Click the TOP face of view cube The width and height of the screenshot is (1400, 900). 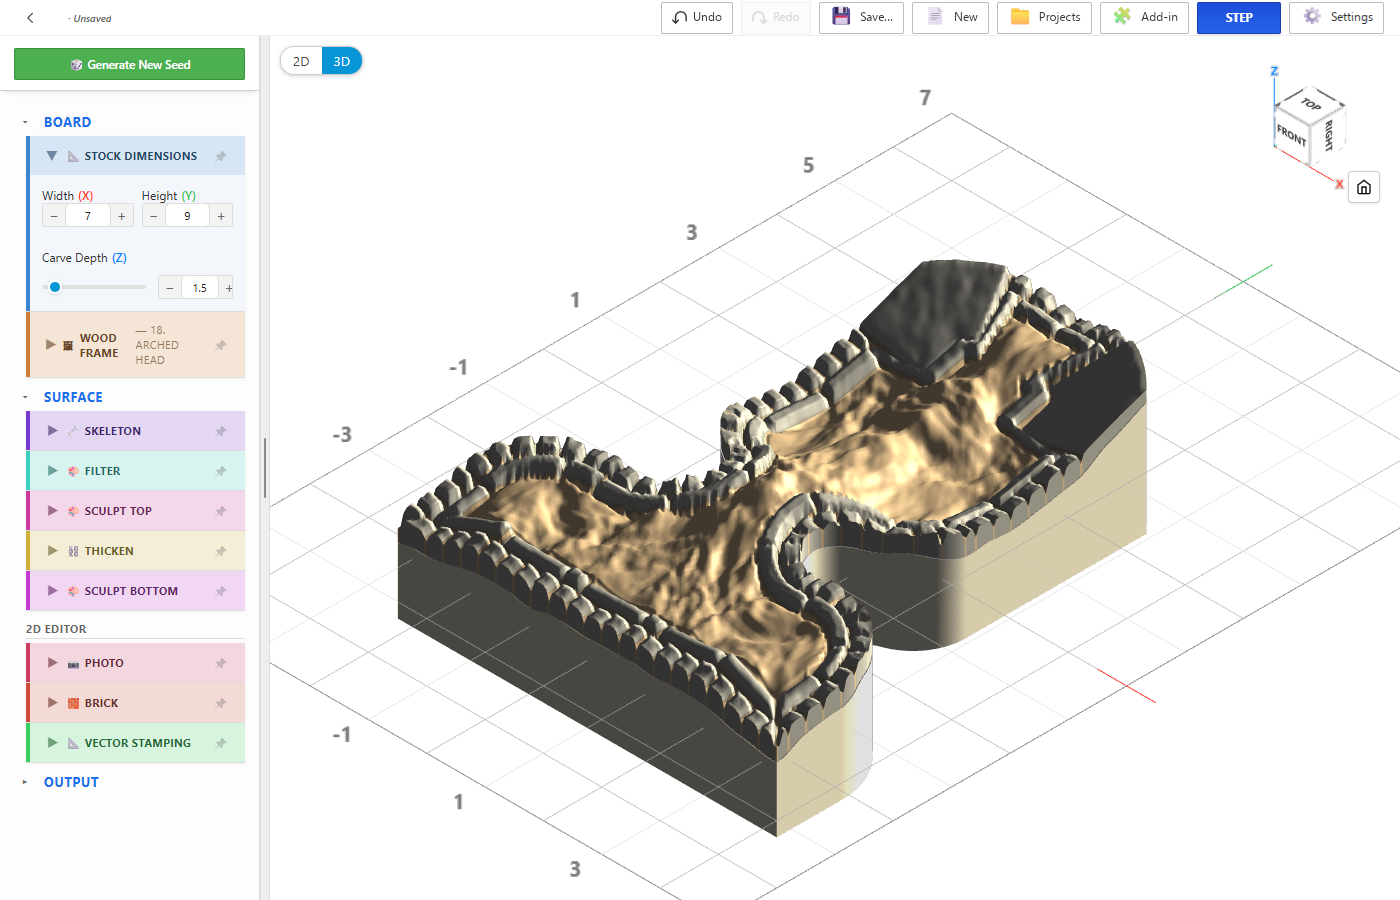coord(1311,104)
